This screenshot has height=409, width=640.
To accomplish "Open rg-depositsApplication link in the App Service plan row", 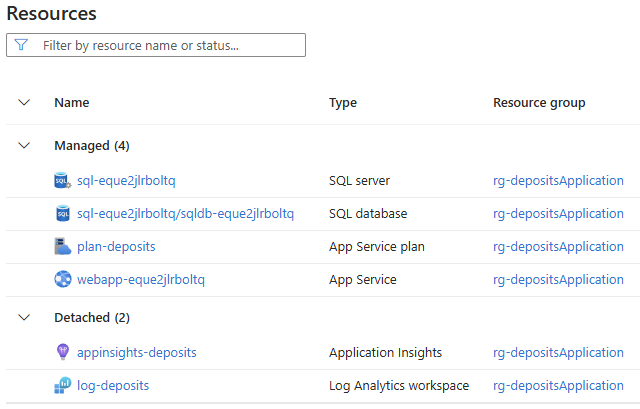I will point(558,247).
